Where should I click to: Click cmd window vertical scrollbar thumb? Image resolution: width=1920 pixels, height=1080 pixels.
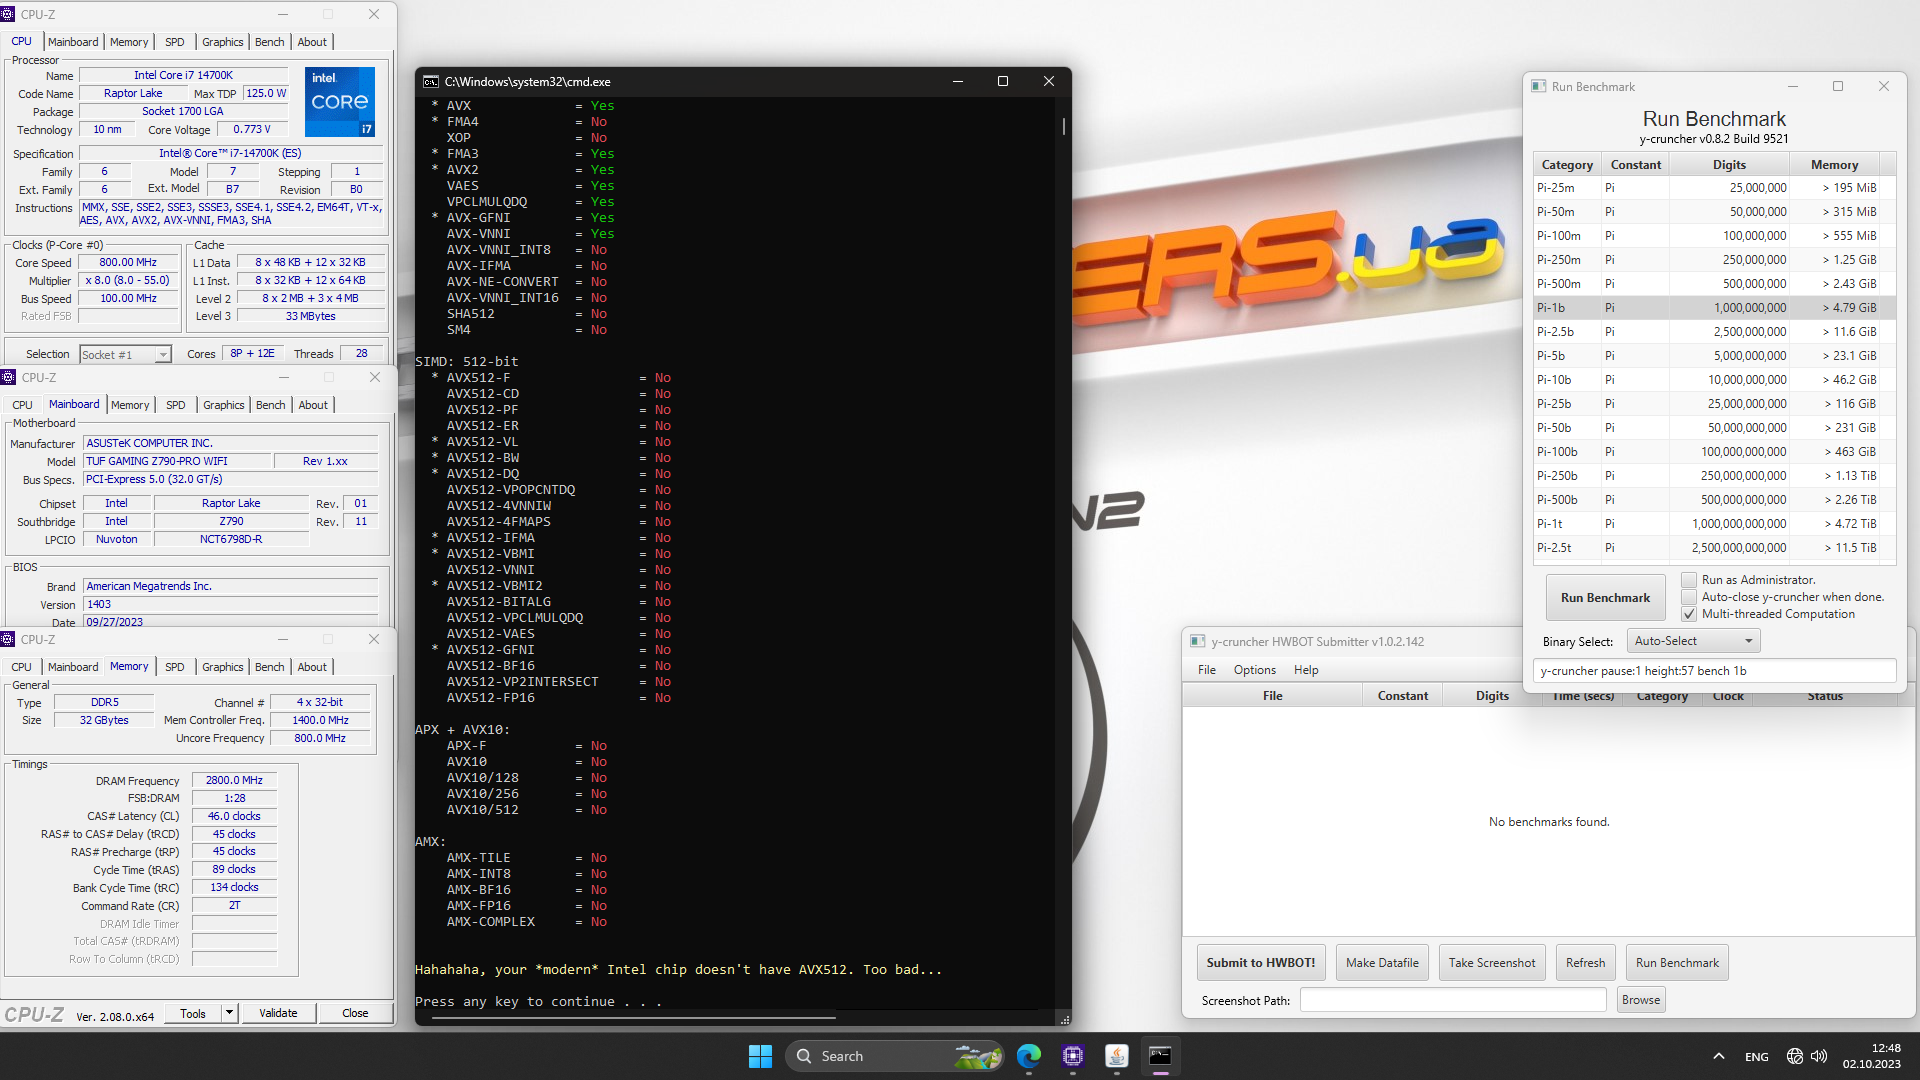click(x=1063, y=126)
